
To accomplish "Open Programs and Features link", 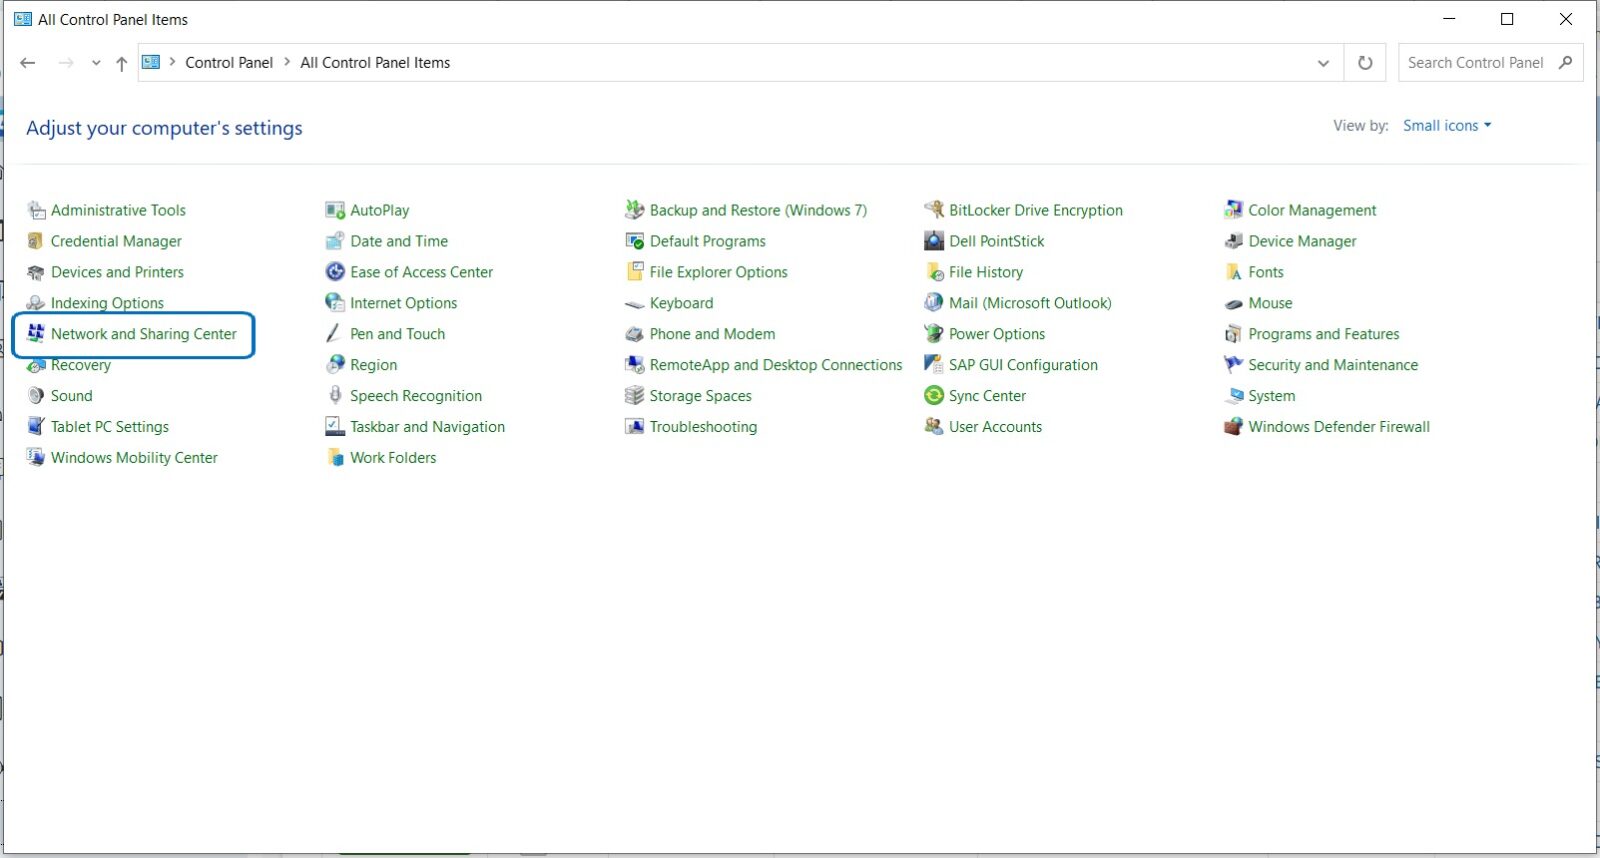I will [x=1323, y=334].
